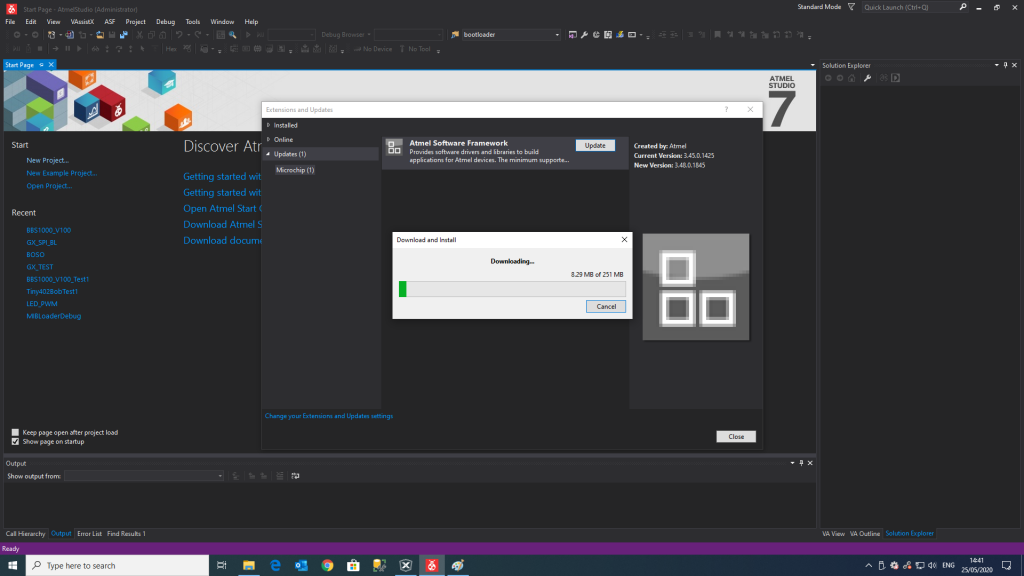Switch to the VA Outline tab
The height and width of the screenshot is (576, 1024).
tap(865, 534)
